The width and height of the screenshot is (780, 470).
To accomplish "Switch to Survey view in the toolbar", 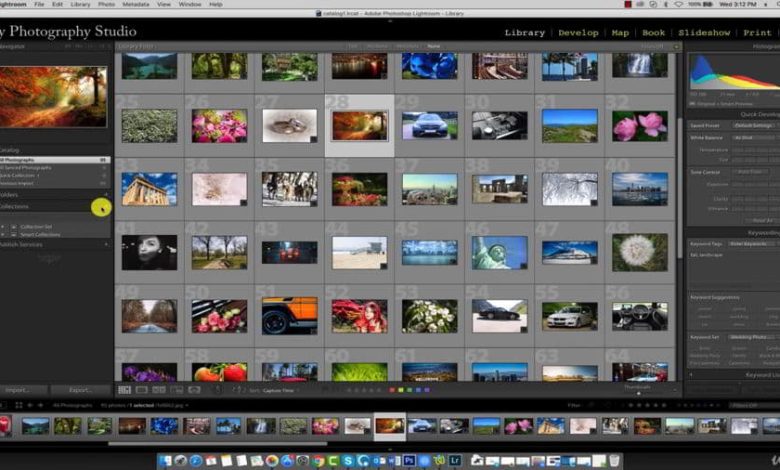I will point(177,390).
